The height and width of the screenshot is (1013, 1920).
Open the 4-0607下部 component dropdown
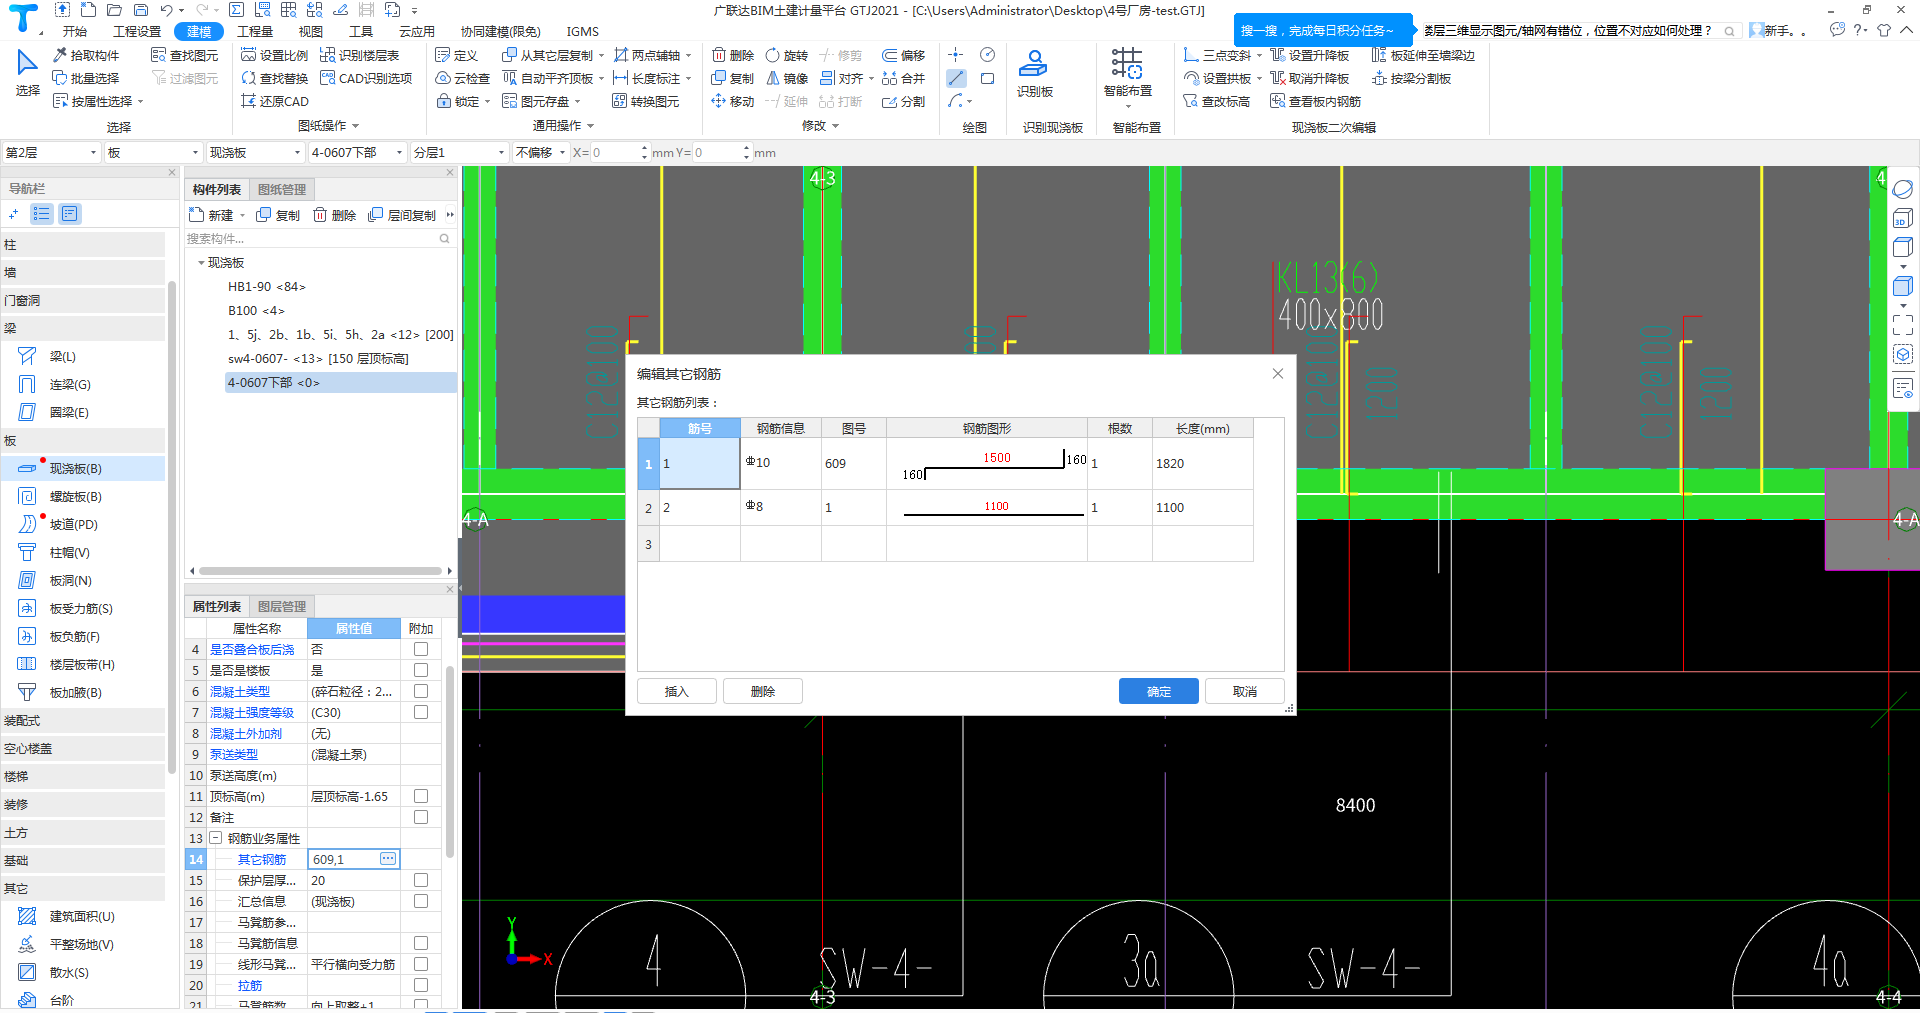pos(357,152)
